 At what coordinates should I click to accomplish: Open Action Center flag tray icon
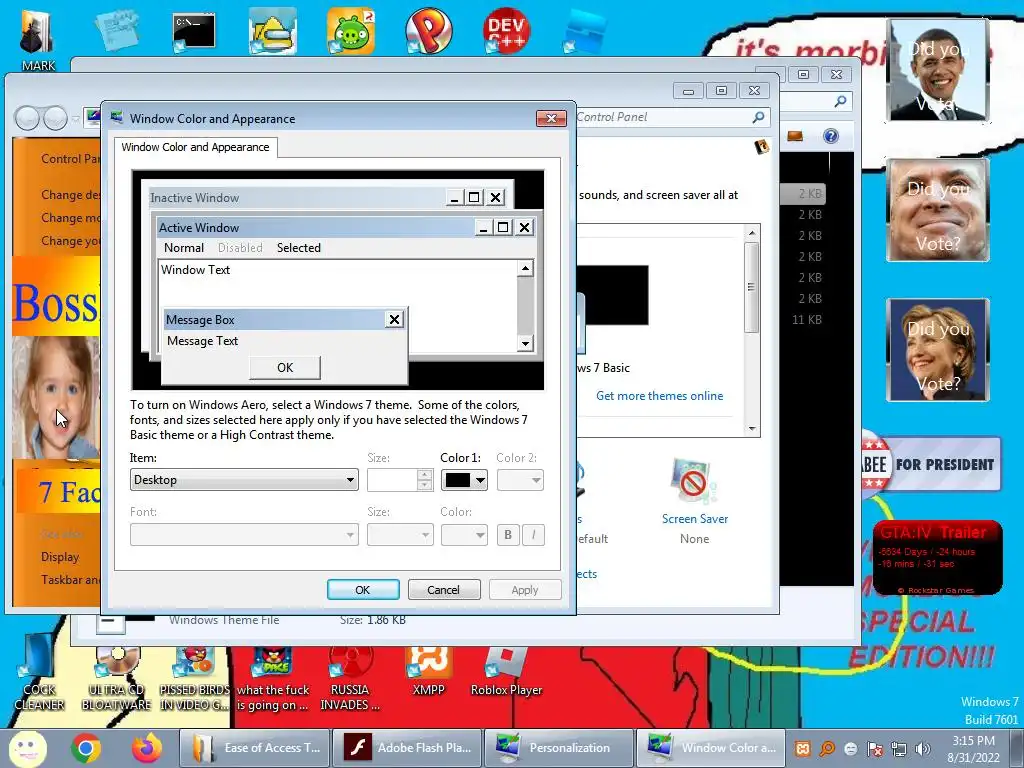coord(875,748)
